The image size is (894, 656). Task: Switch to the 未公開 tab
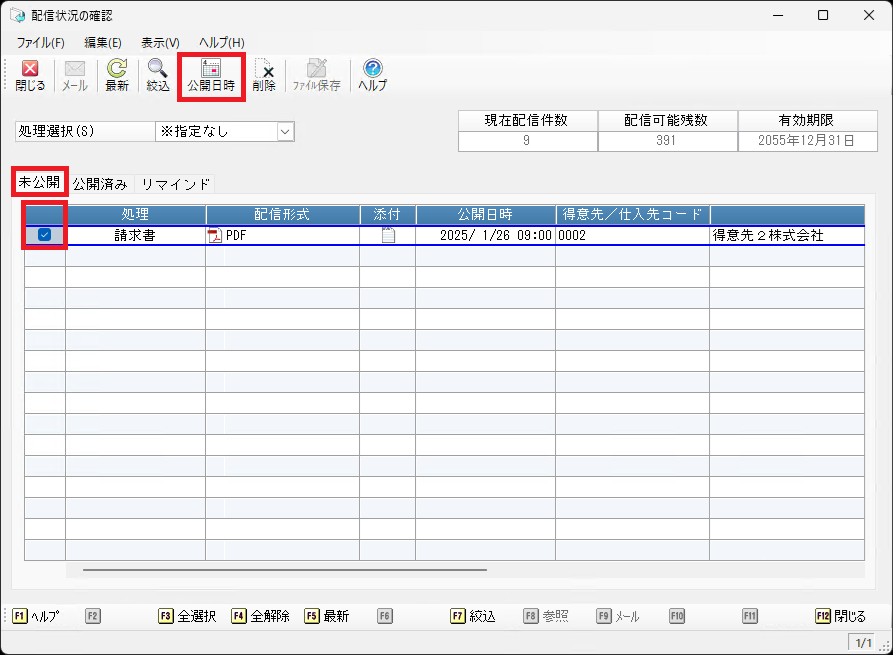[x=39, y=182]
